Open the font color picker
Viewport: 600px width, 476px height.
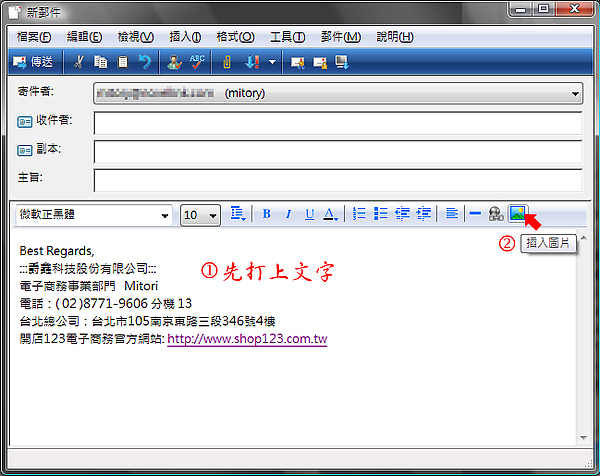pos(330,214)
